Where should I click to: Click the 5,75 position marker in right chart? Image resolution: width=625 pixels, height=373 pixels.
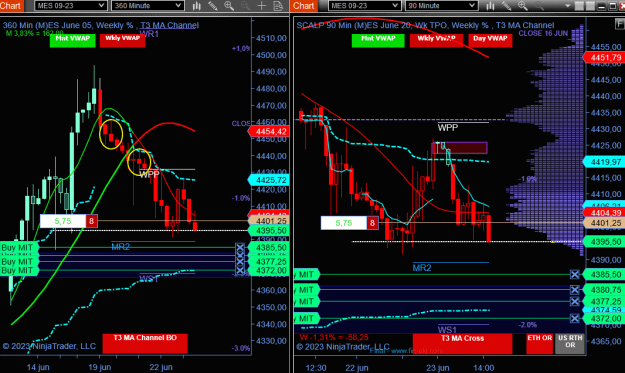click(x=344, y=223)
